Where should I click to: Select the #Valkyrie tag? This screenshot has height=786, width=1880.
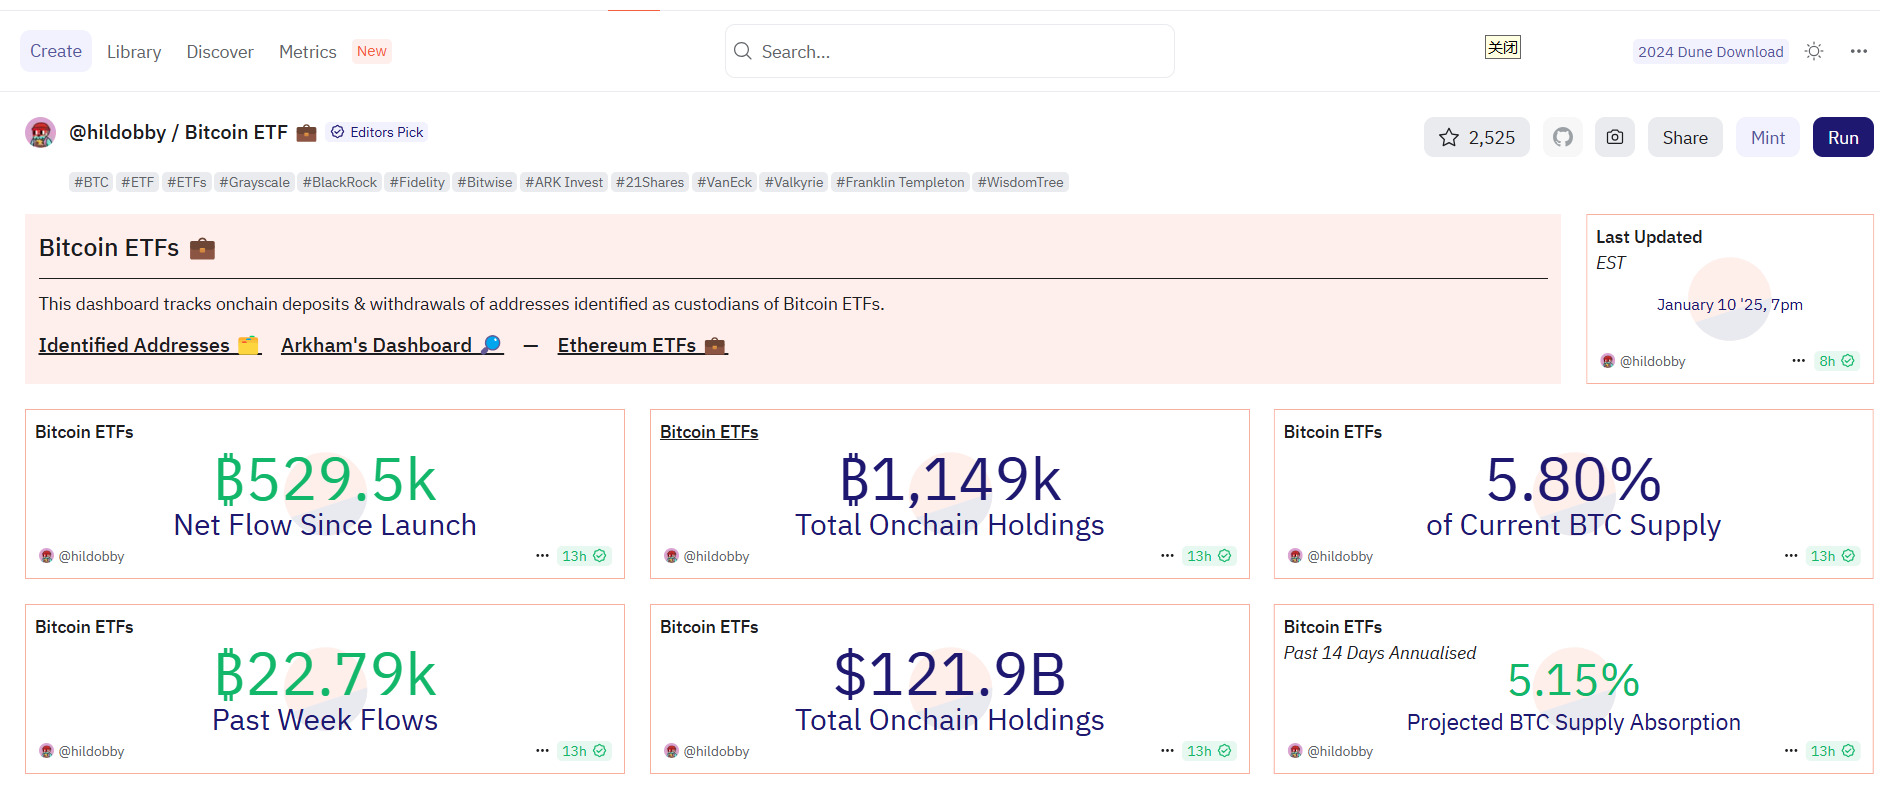[794, 182]
